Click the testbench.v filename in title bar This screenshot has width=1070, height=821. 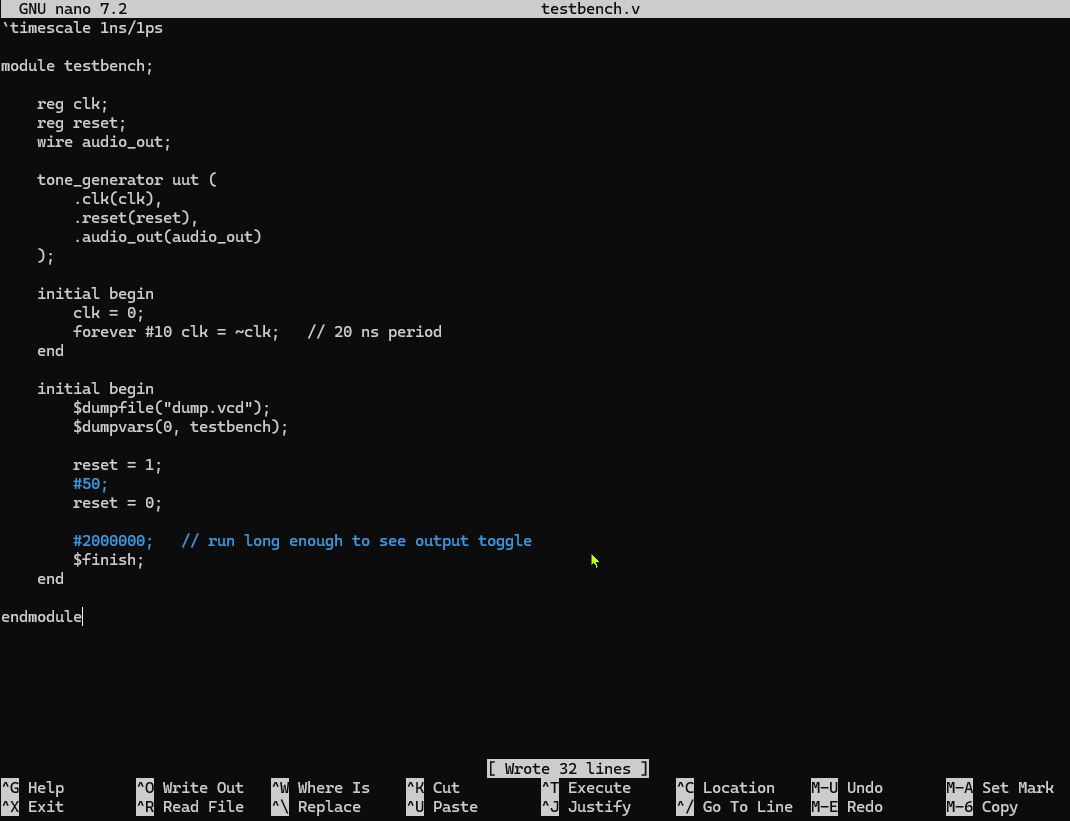pos(590,9)
